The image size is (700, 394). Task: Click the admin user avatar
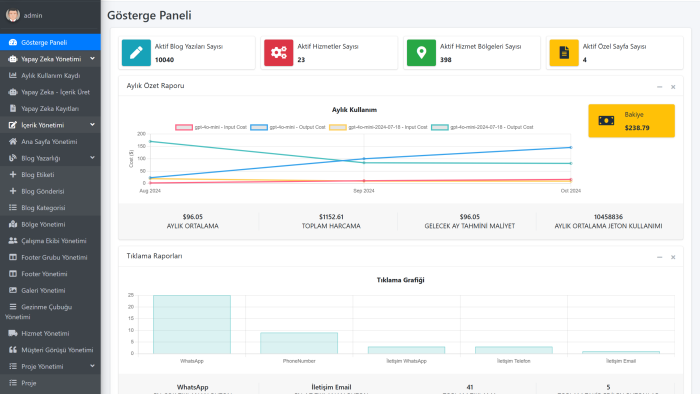point(12,15)
